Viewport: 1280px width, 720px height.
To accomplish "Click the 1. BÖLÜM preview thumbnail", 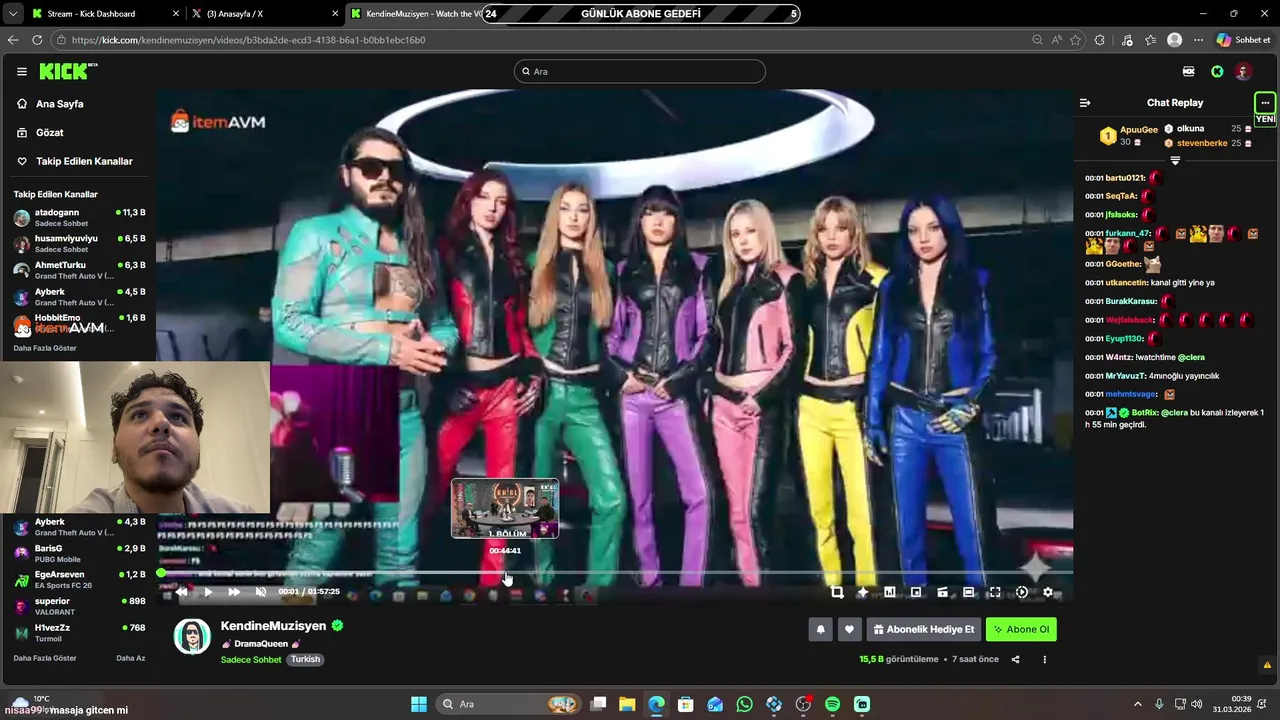I will (x=505, y=508).
